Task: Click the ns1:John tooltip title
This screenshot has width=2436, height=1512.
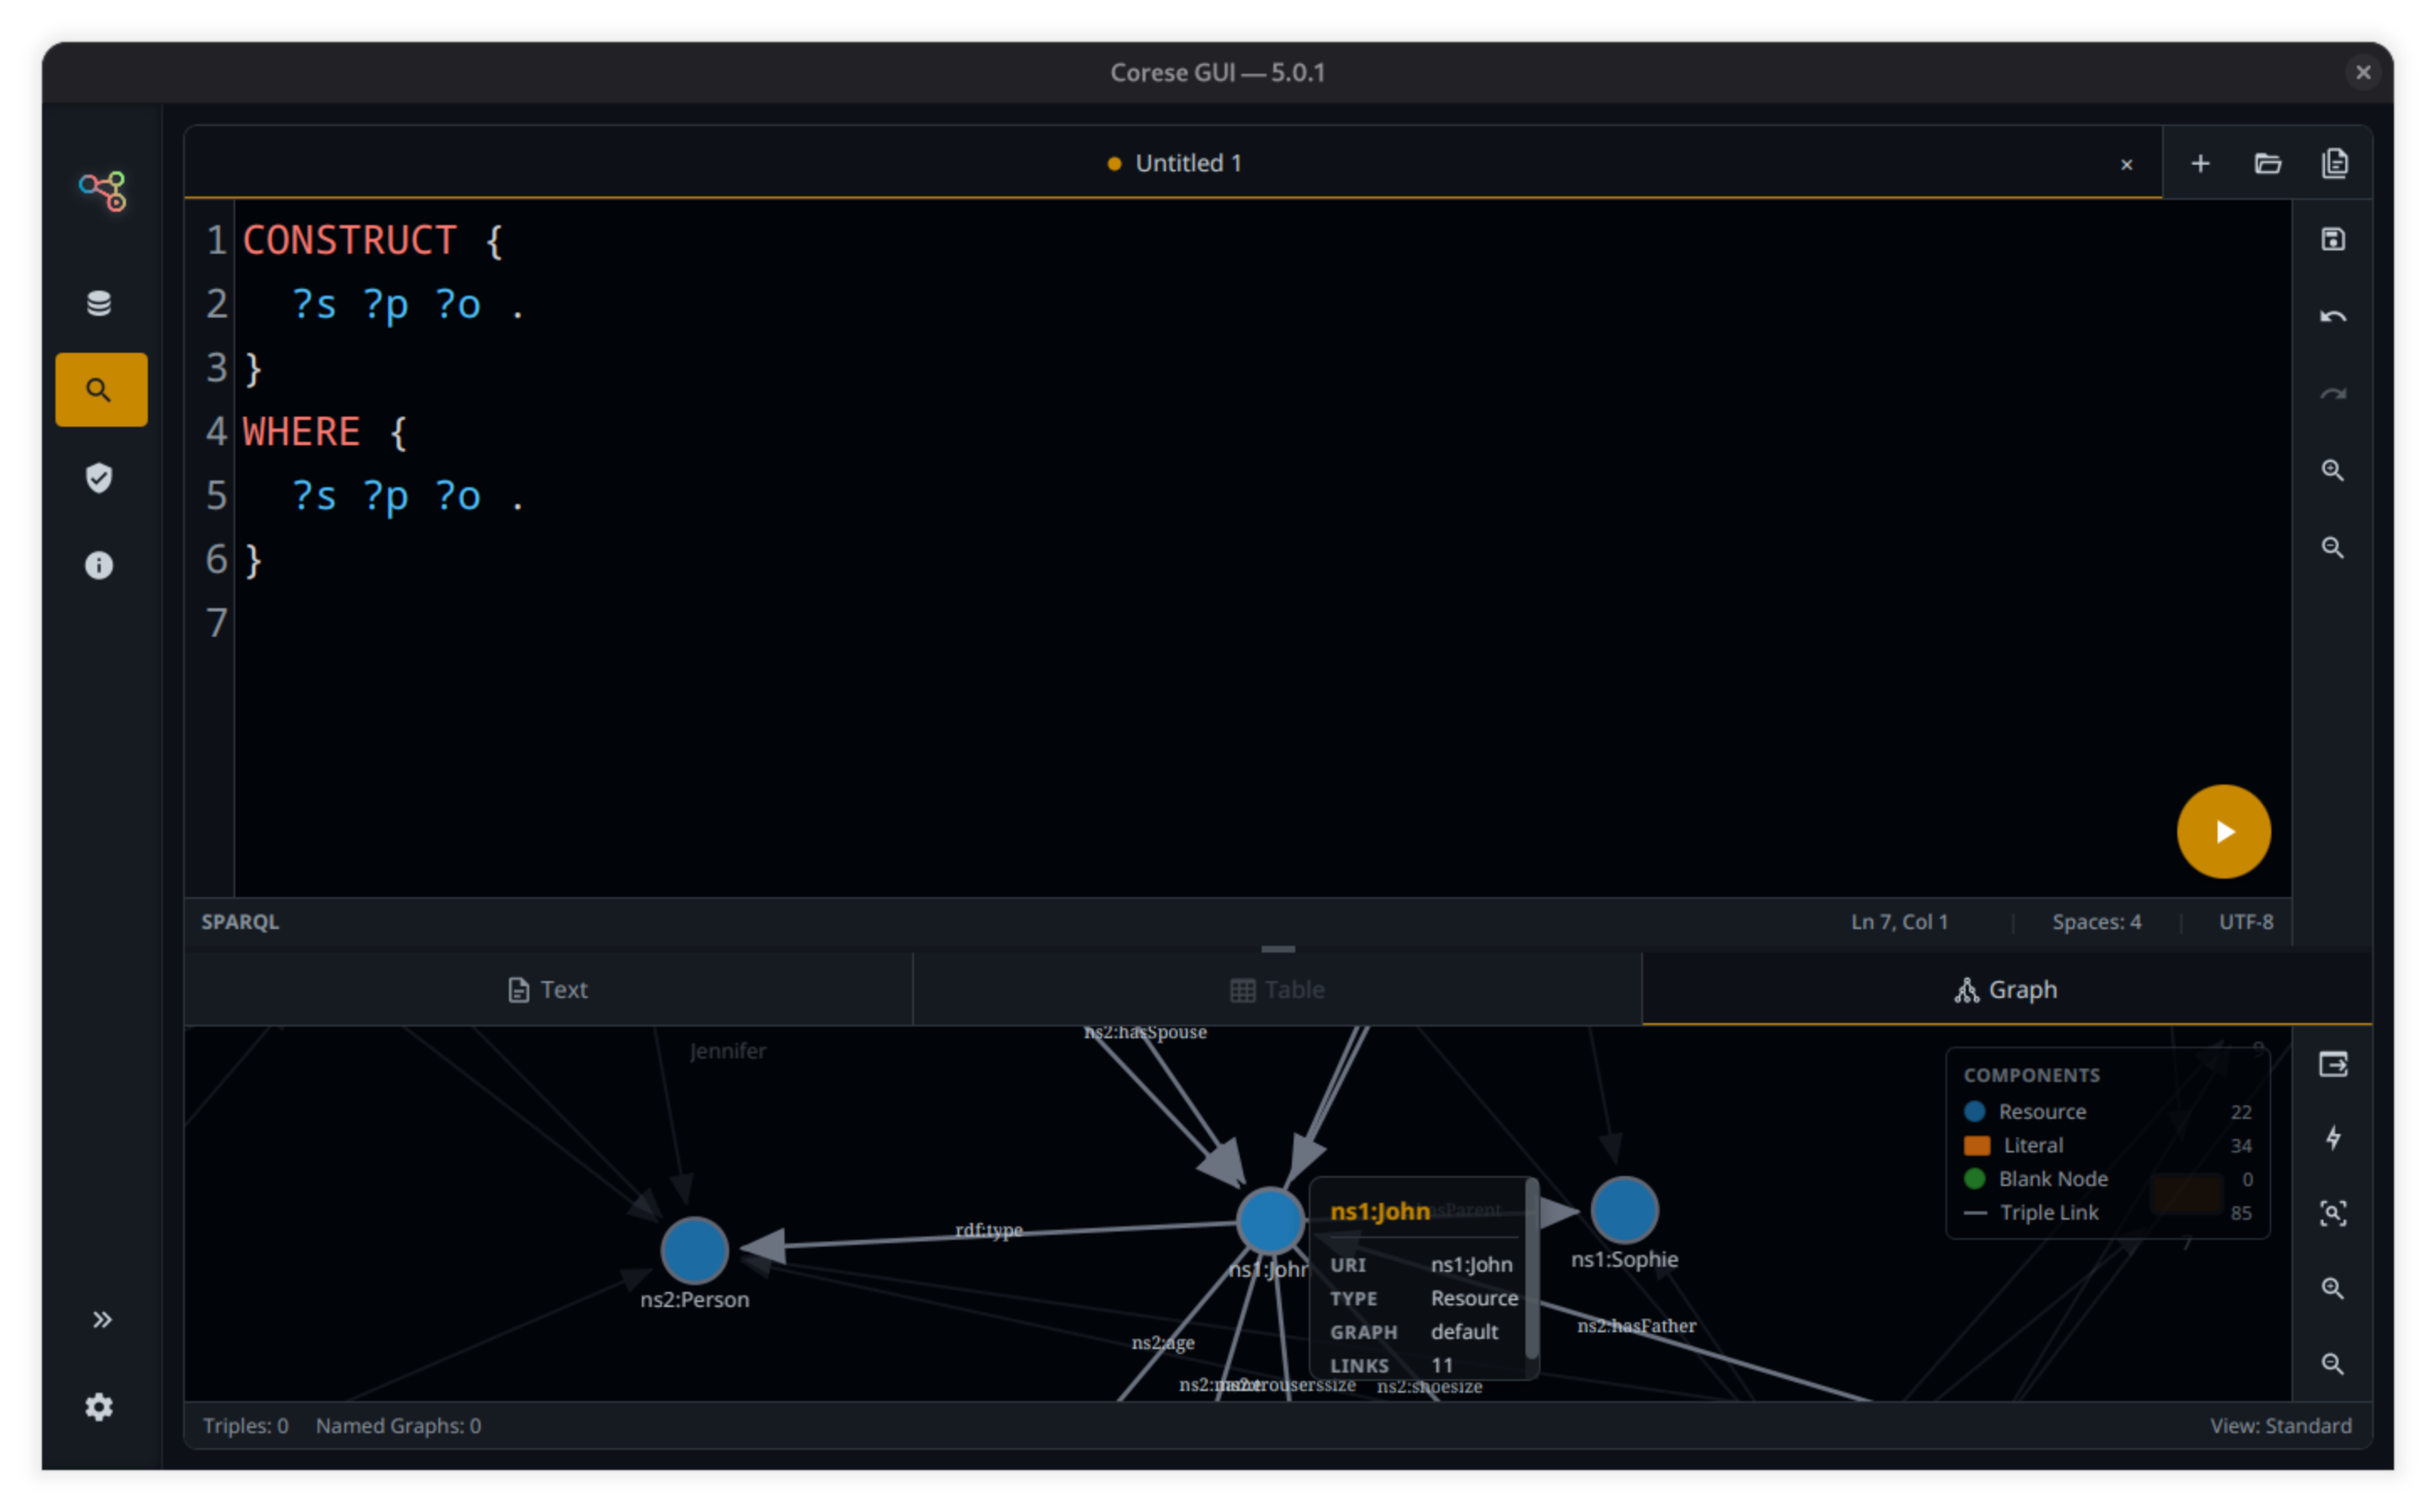Action: 1379,1212
